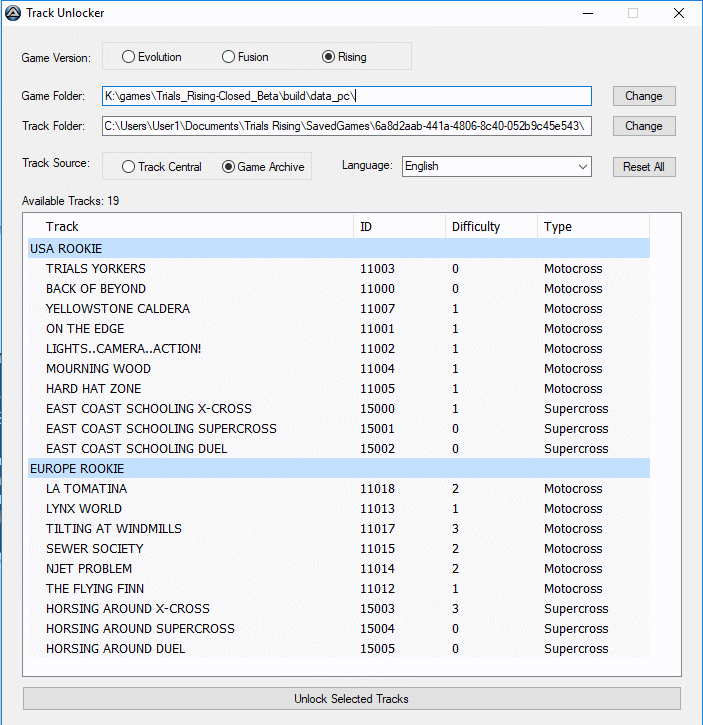Close the Track Unlocker window
703x725 pixels.
click(679, 13)
